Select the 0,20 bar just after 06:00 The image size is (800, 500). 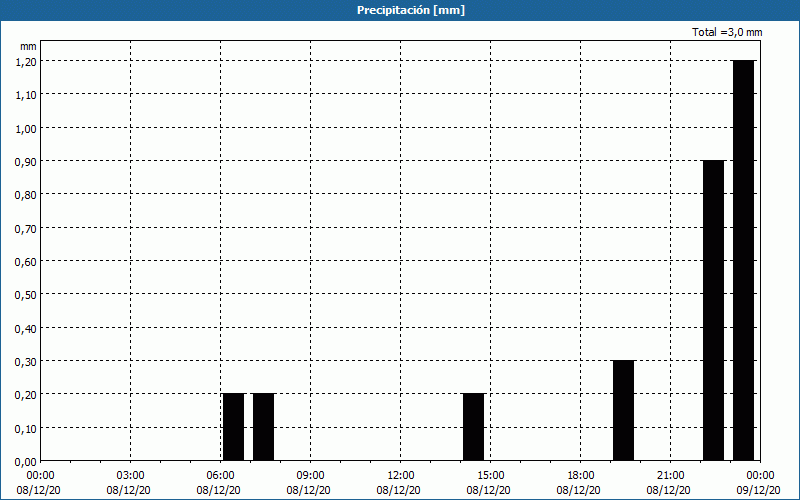[234, 427]
